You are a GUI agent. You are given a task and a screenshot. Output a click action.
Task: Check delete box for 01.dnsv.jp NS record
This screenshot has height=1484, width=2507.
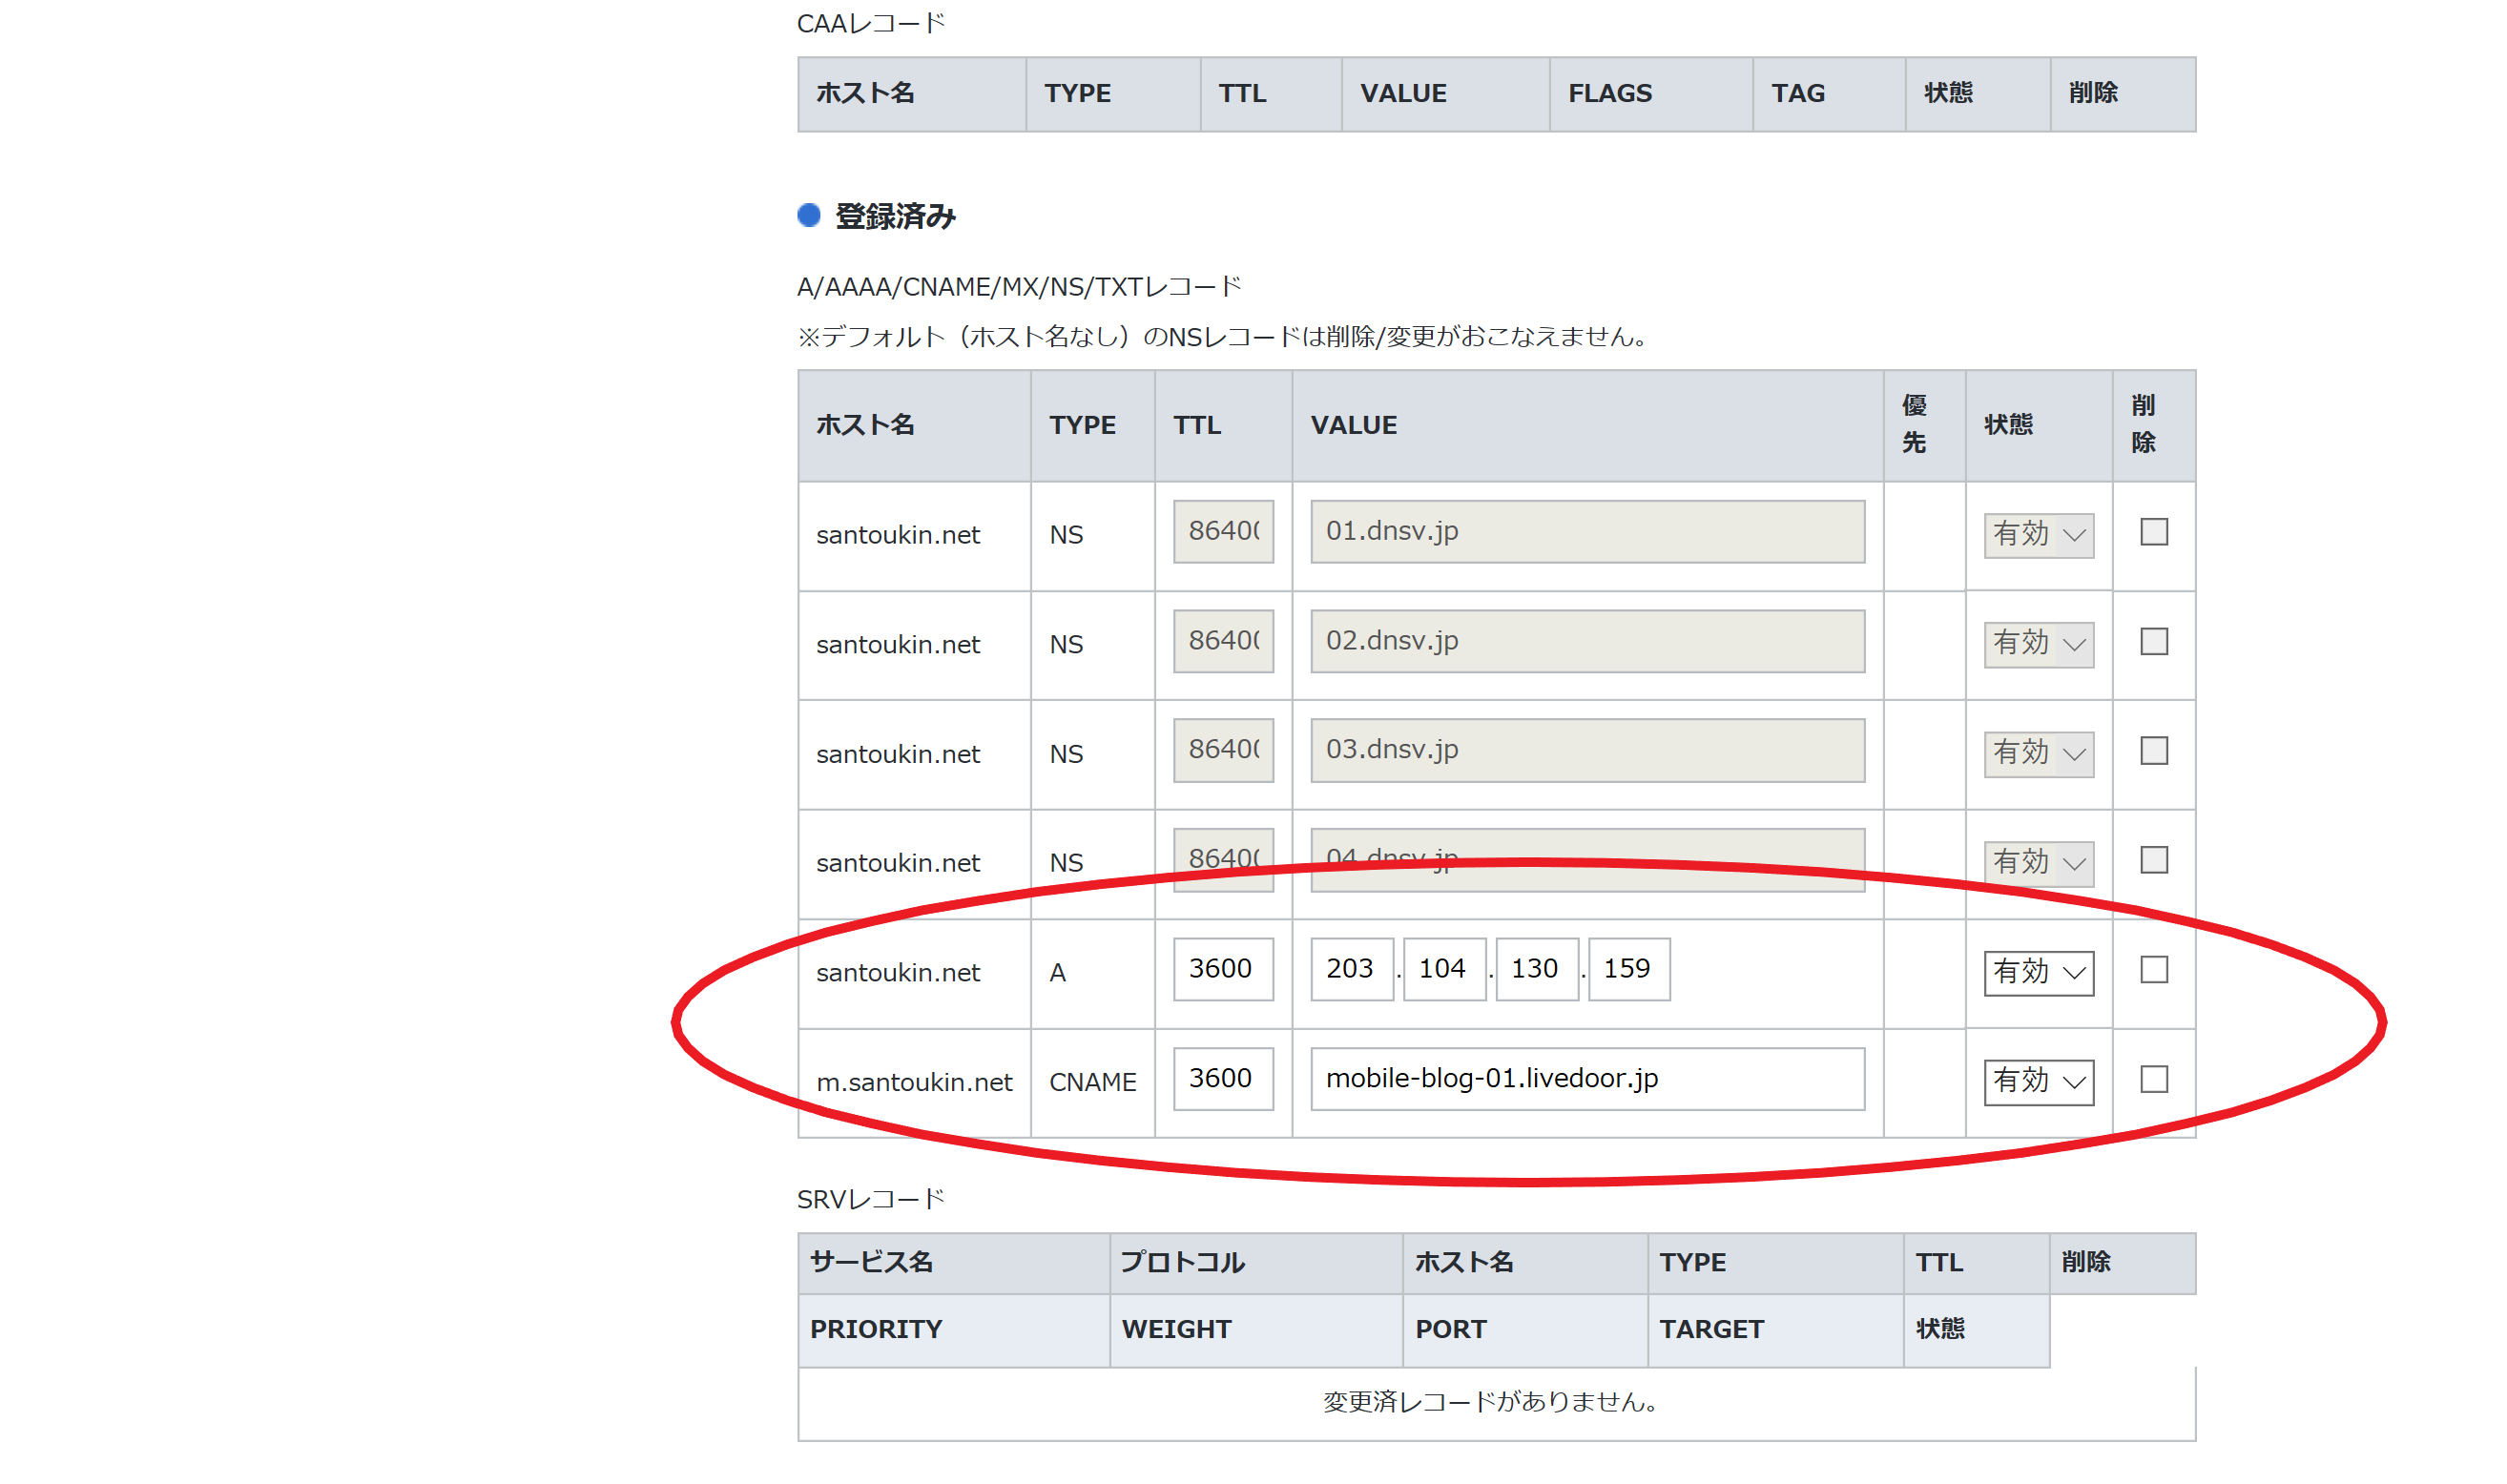pyautogui.click(x=2153, y=532)
